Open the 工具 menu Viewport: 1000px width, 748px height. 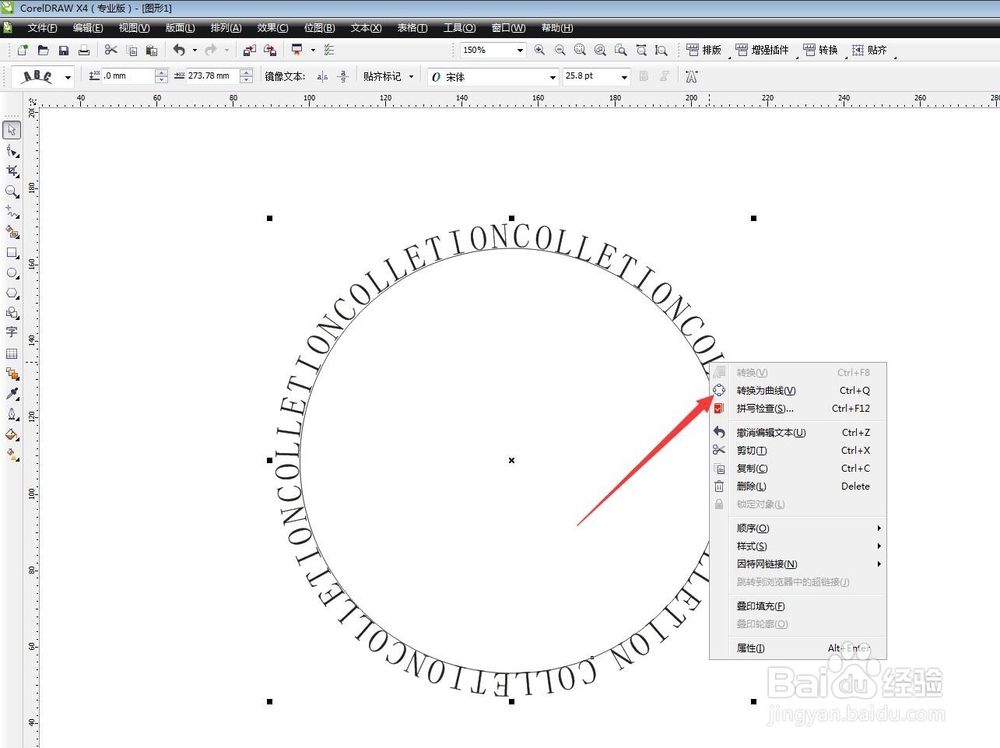(459, 27)
